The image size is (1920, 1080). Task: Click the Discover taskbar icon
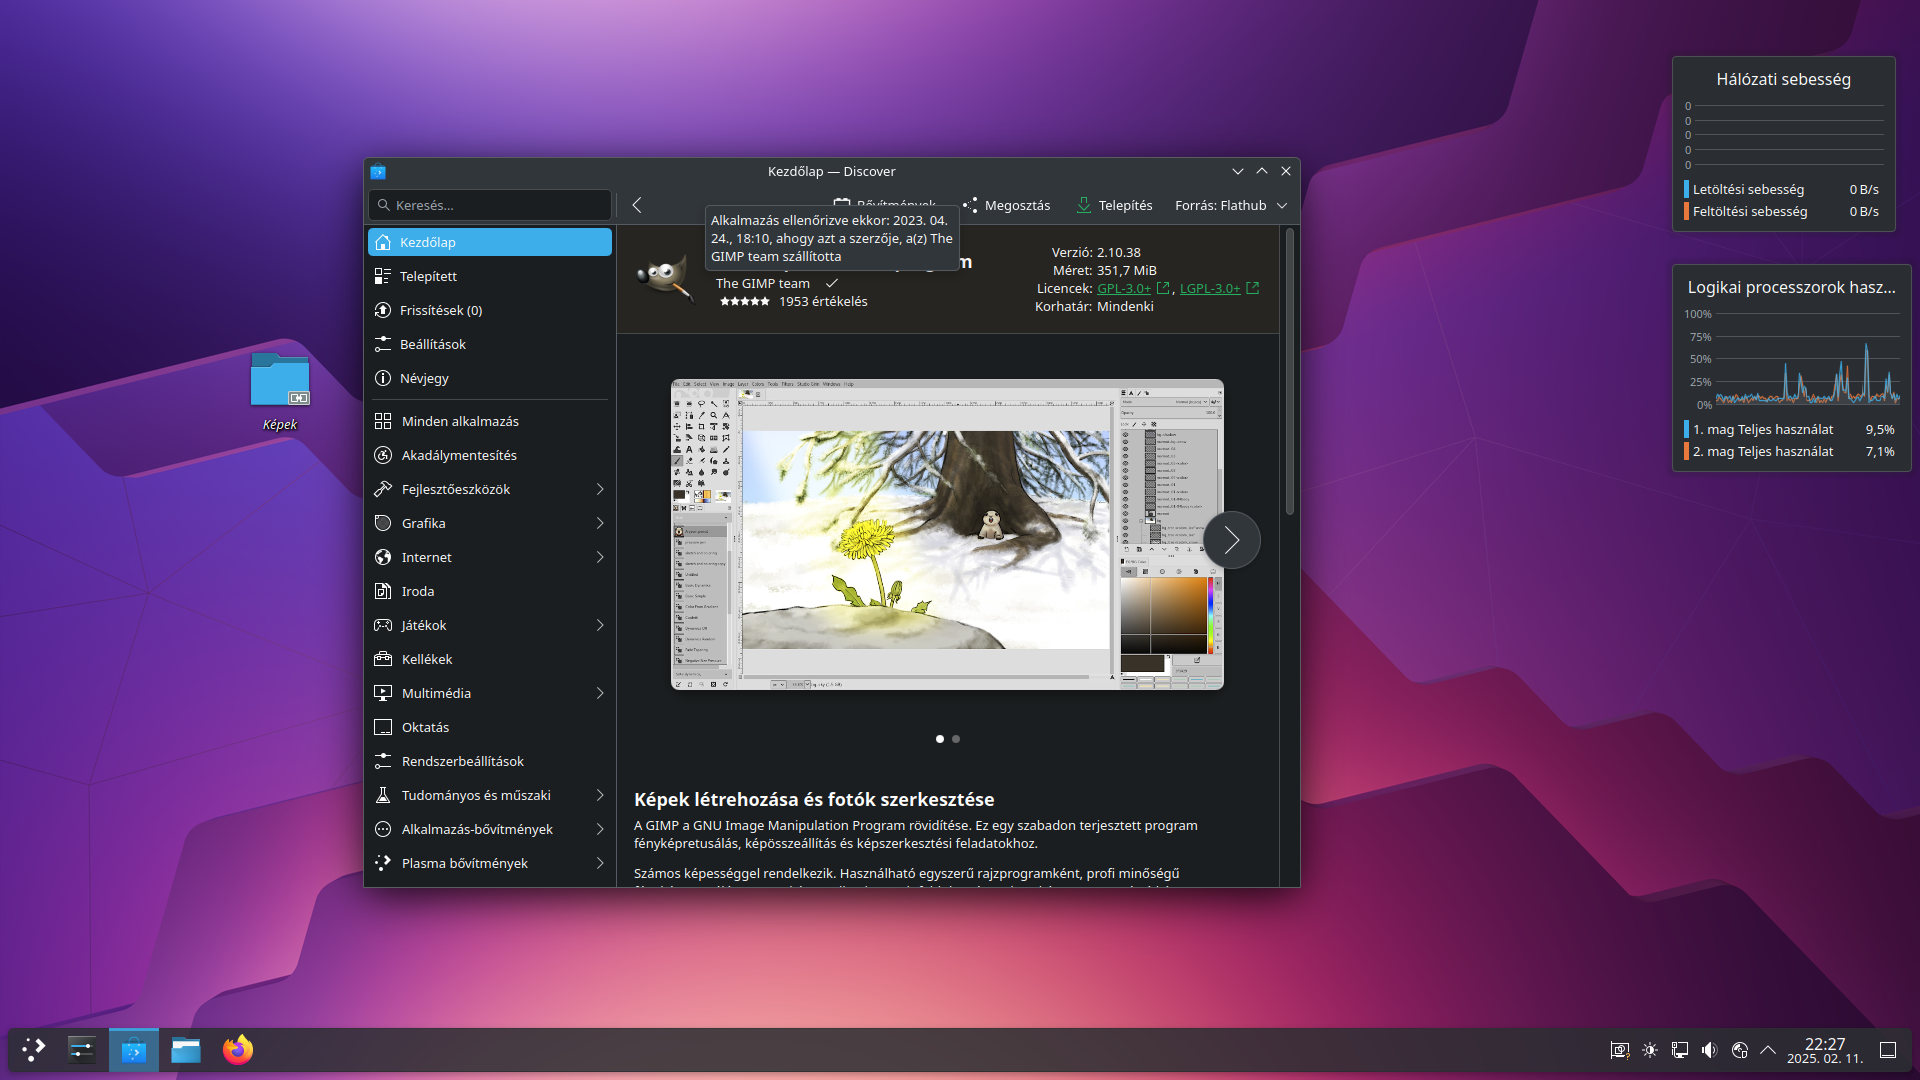[134, 1050]
